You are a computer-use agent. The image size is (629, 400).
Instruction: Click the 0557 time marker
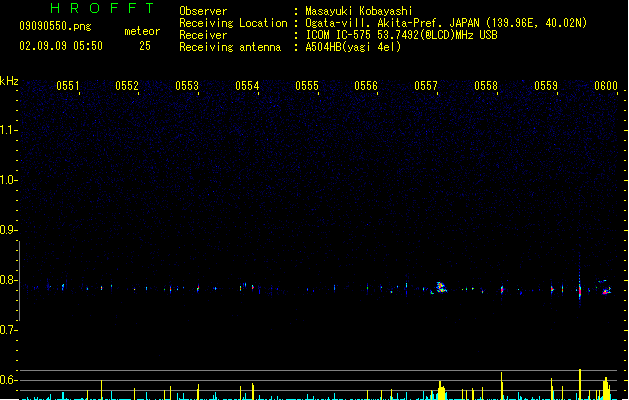[426, 86]
